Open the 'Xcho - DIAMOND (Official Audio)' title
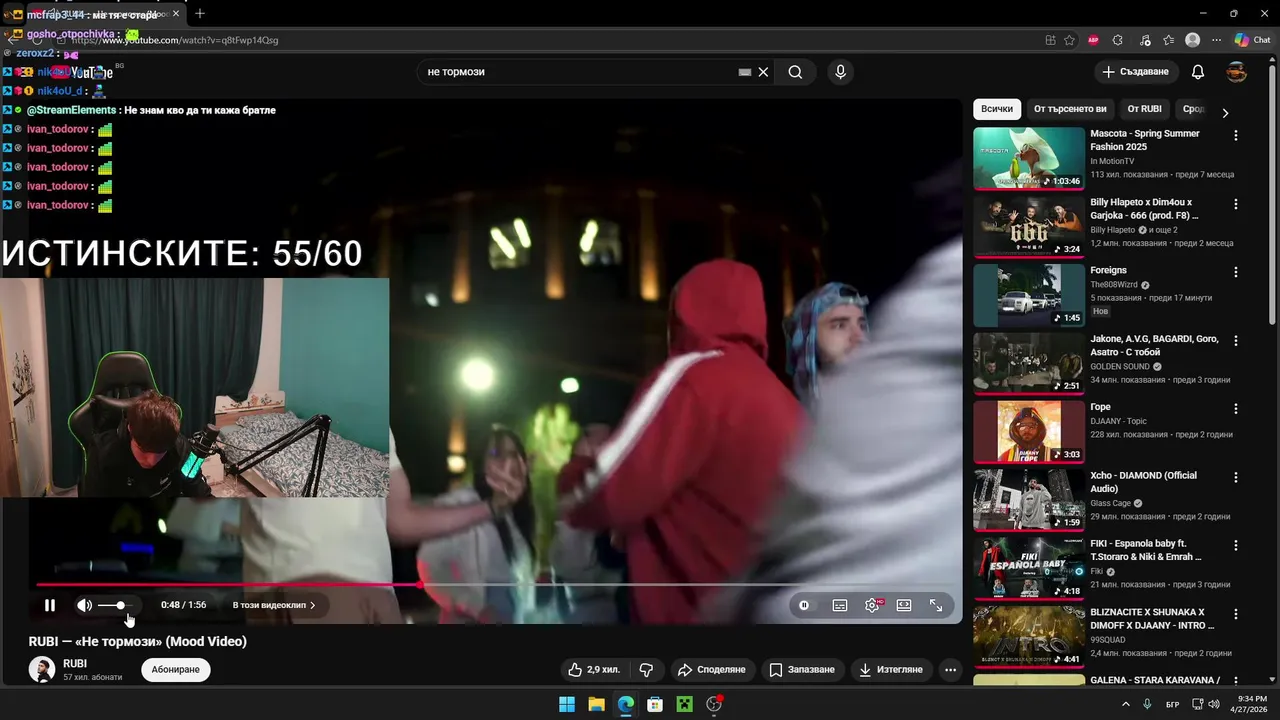Screen dimensions: 1280x720 point(1143,482)
